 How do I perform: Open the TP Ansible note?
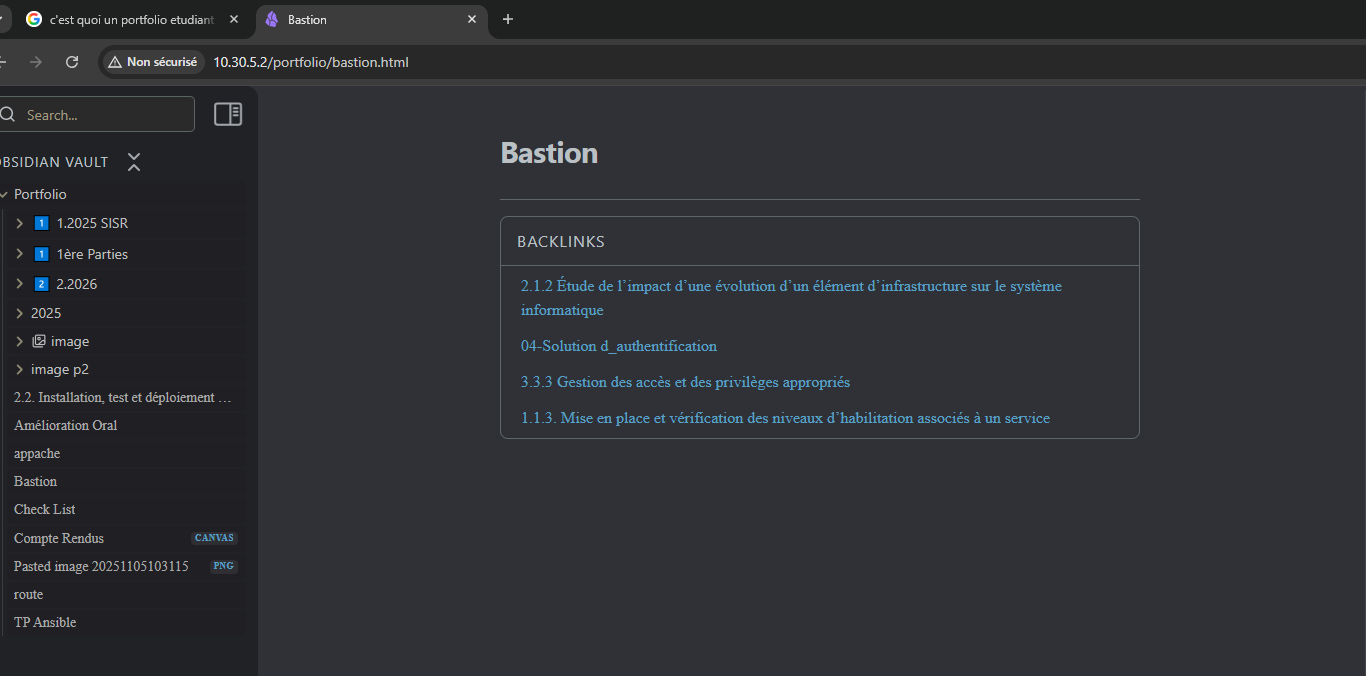pos(45,622)
